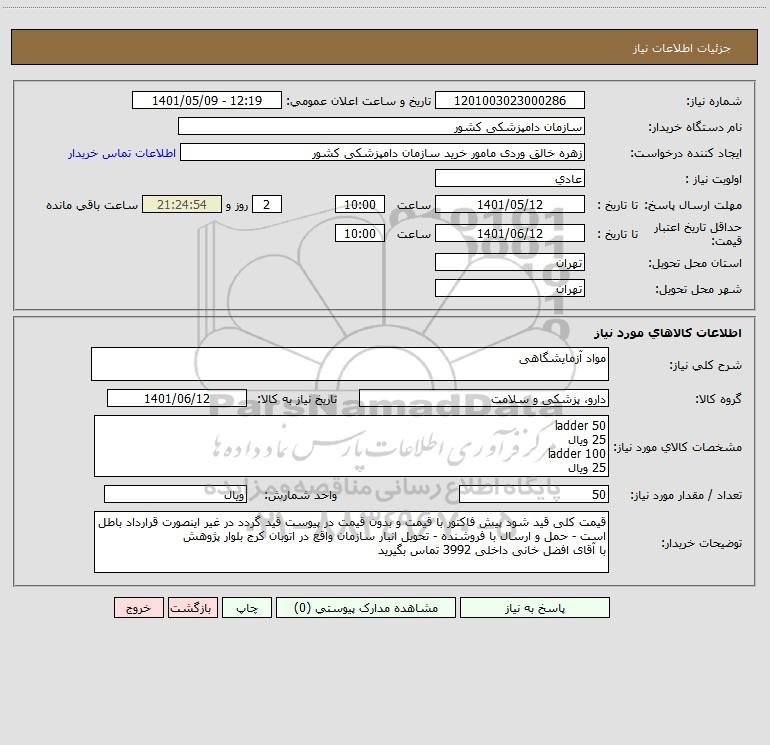Click the 'مهلت ارسال پاسخ:' label
This screenshot has height=745, width=770.
click(x=693, y=205)
